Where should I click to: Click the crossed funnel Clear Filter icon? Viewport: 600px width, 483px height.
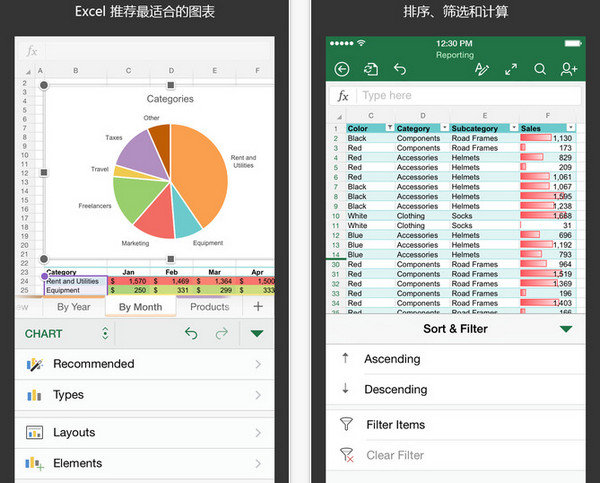pyautogui.click(x=347, y=455)
